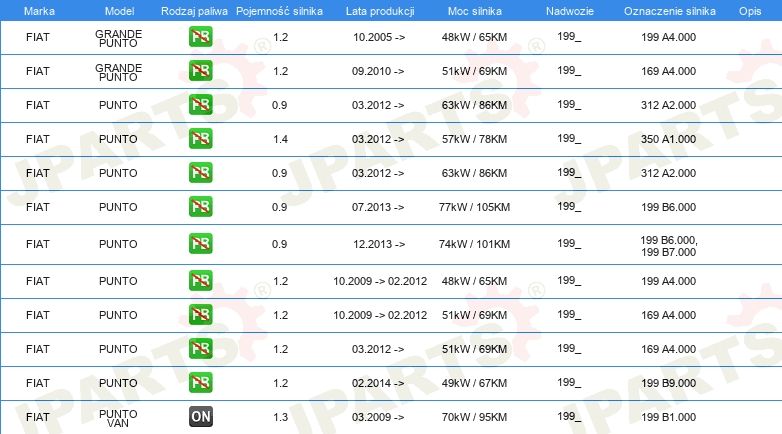The width and height of the screenshot is (782, 434).
Task: Click the Pojemność silnika column header
Action: [279, 11]
